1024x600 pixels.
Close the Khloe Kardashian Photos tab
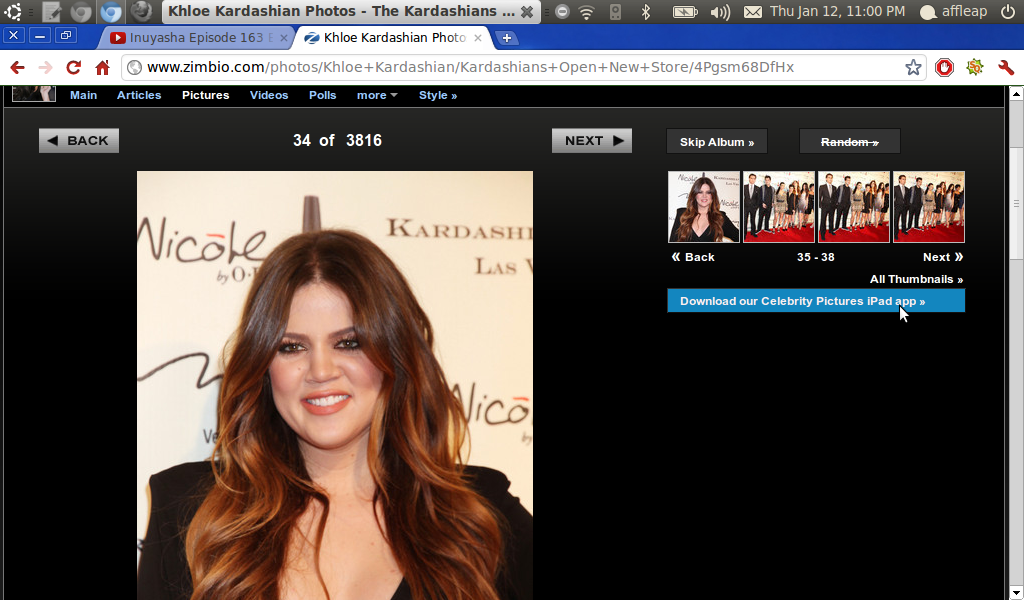(477, 38)
